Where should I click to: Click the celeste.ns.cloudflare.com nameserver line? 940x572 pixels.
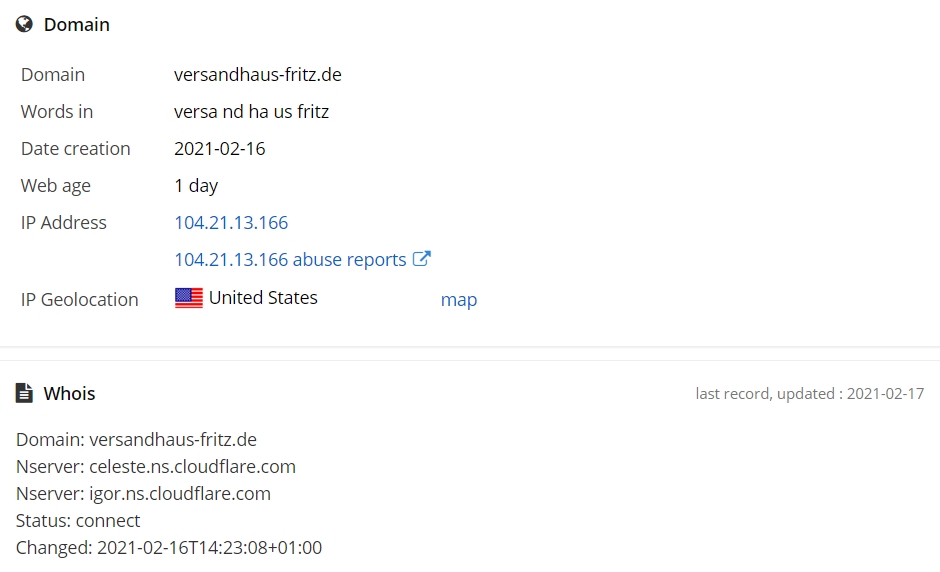(x=156, y=466)
